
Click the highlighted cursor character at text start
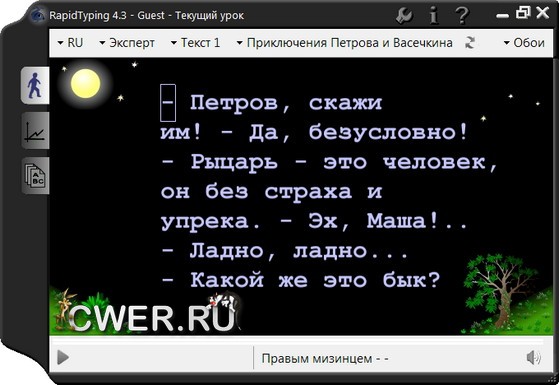tap(168, 103)
